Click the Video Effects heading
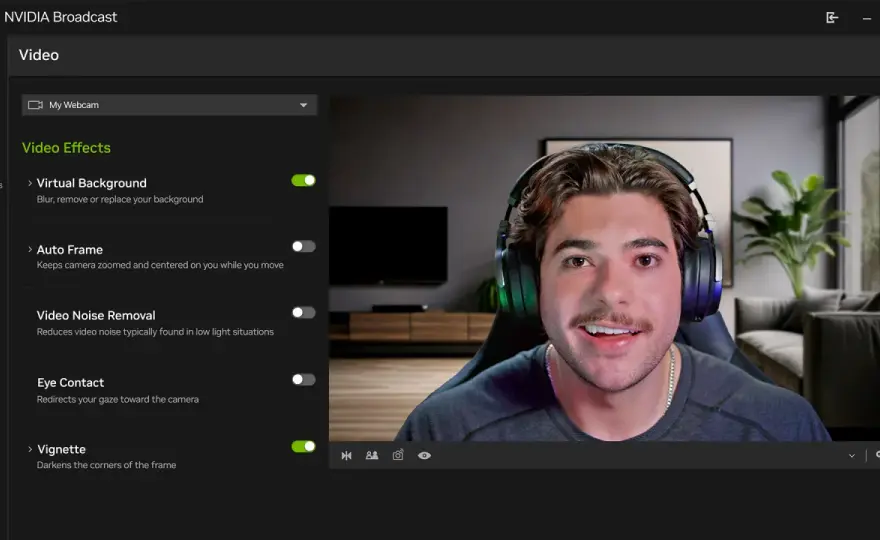The width and height of the screenshot is (880, 540). pos(66,148)
